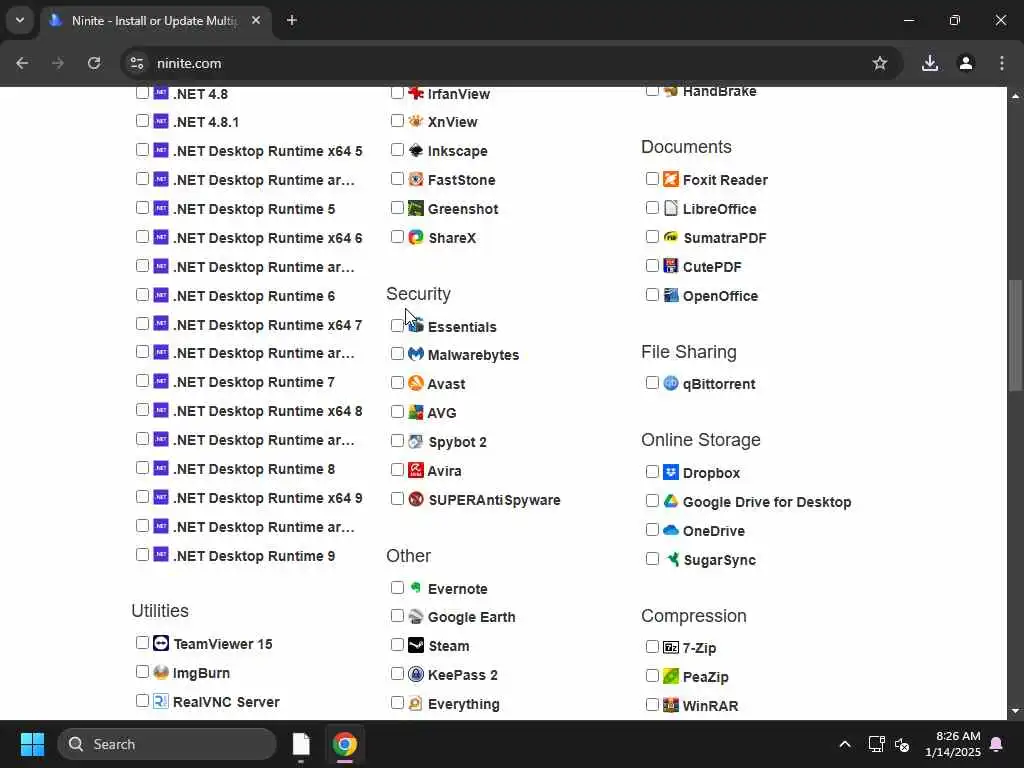
Task: Click the Dropbox blue icon
Action: 671,472
